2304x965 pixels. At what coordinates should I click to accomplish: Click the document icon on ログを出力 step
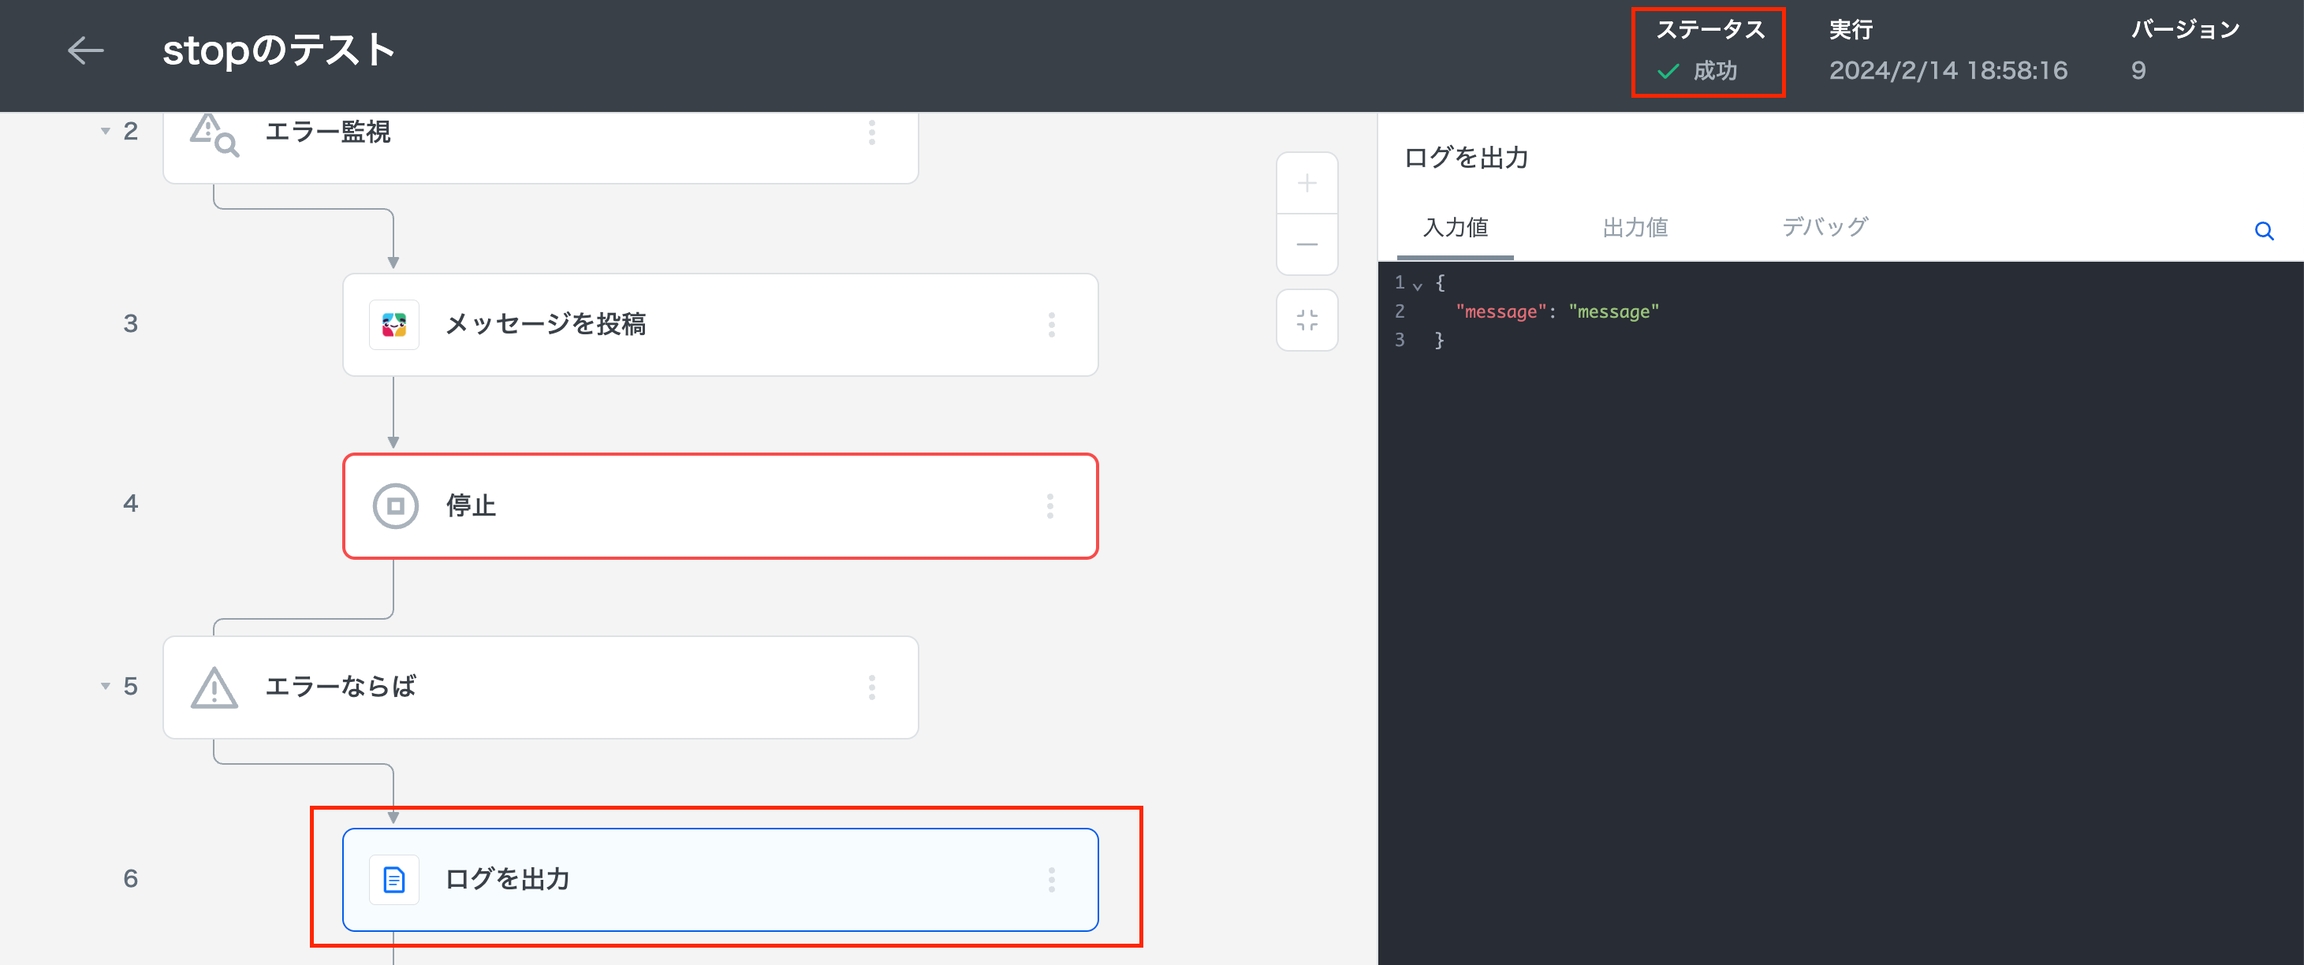point(394,880)
